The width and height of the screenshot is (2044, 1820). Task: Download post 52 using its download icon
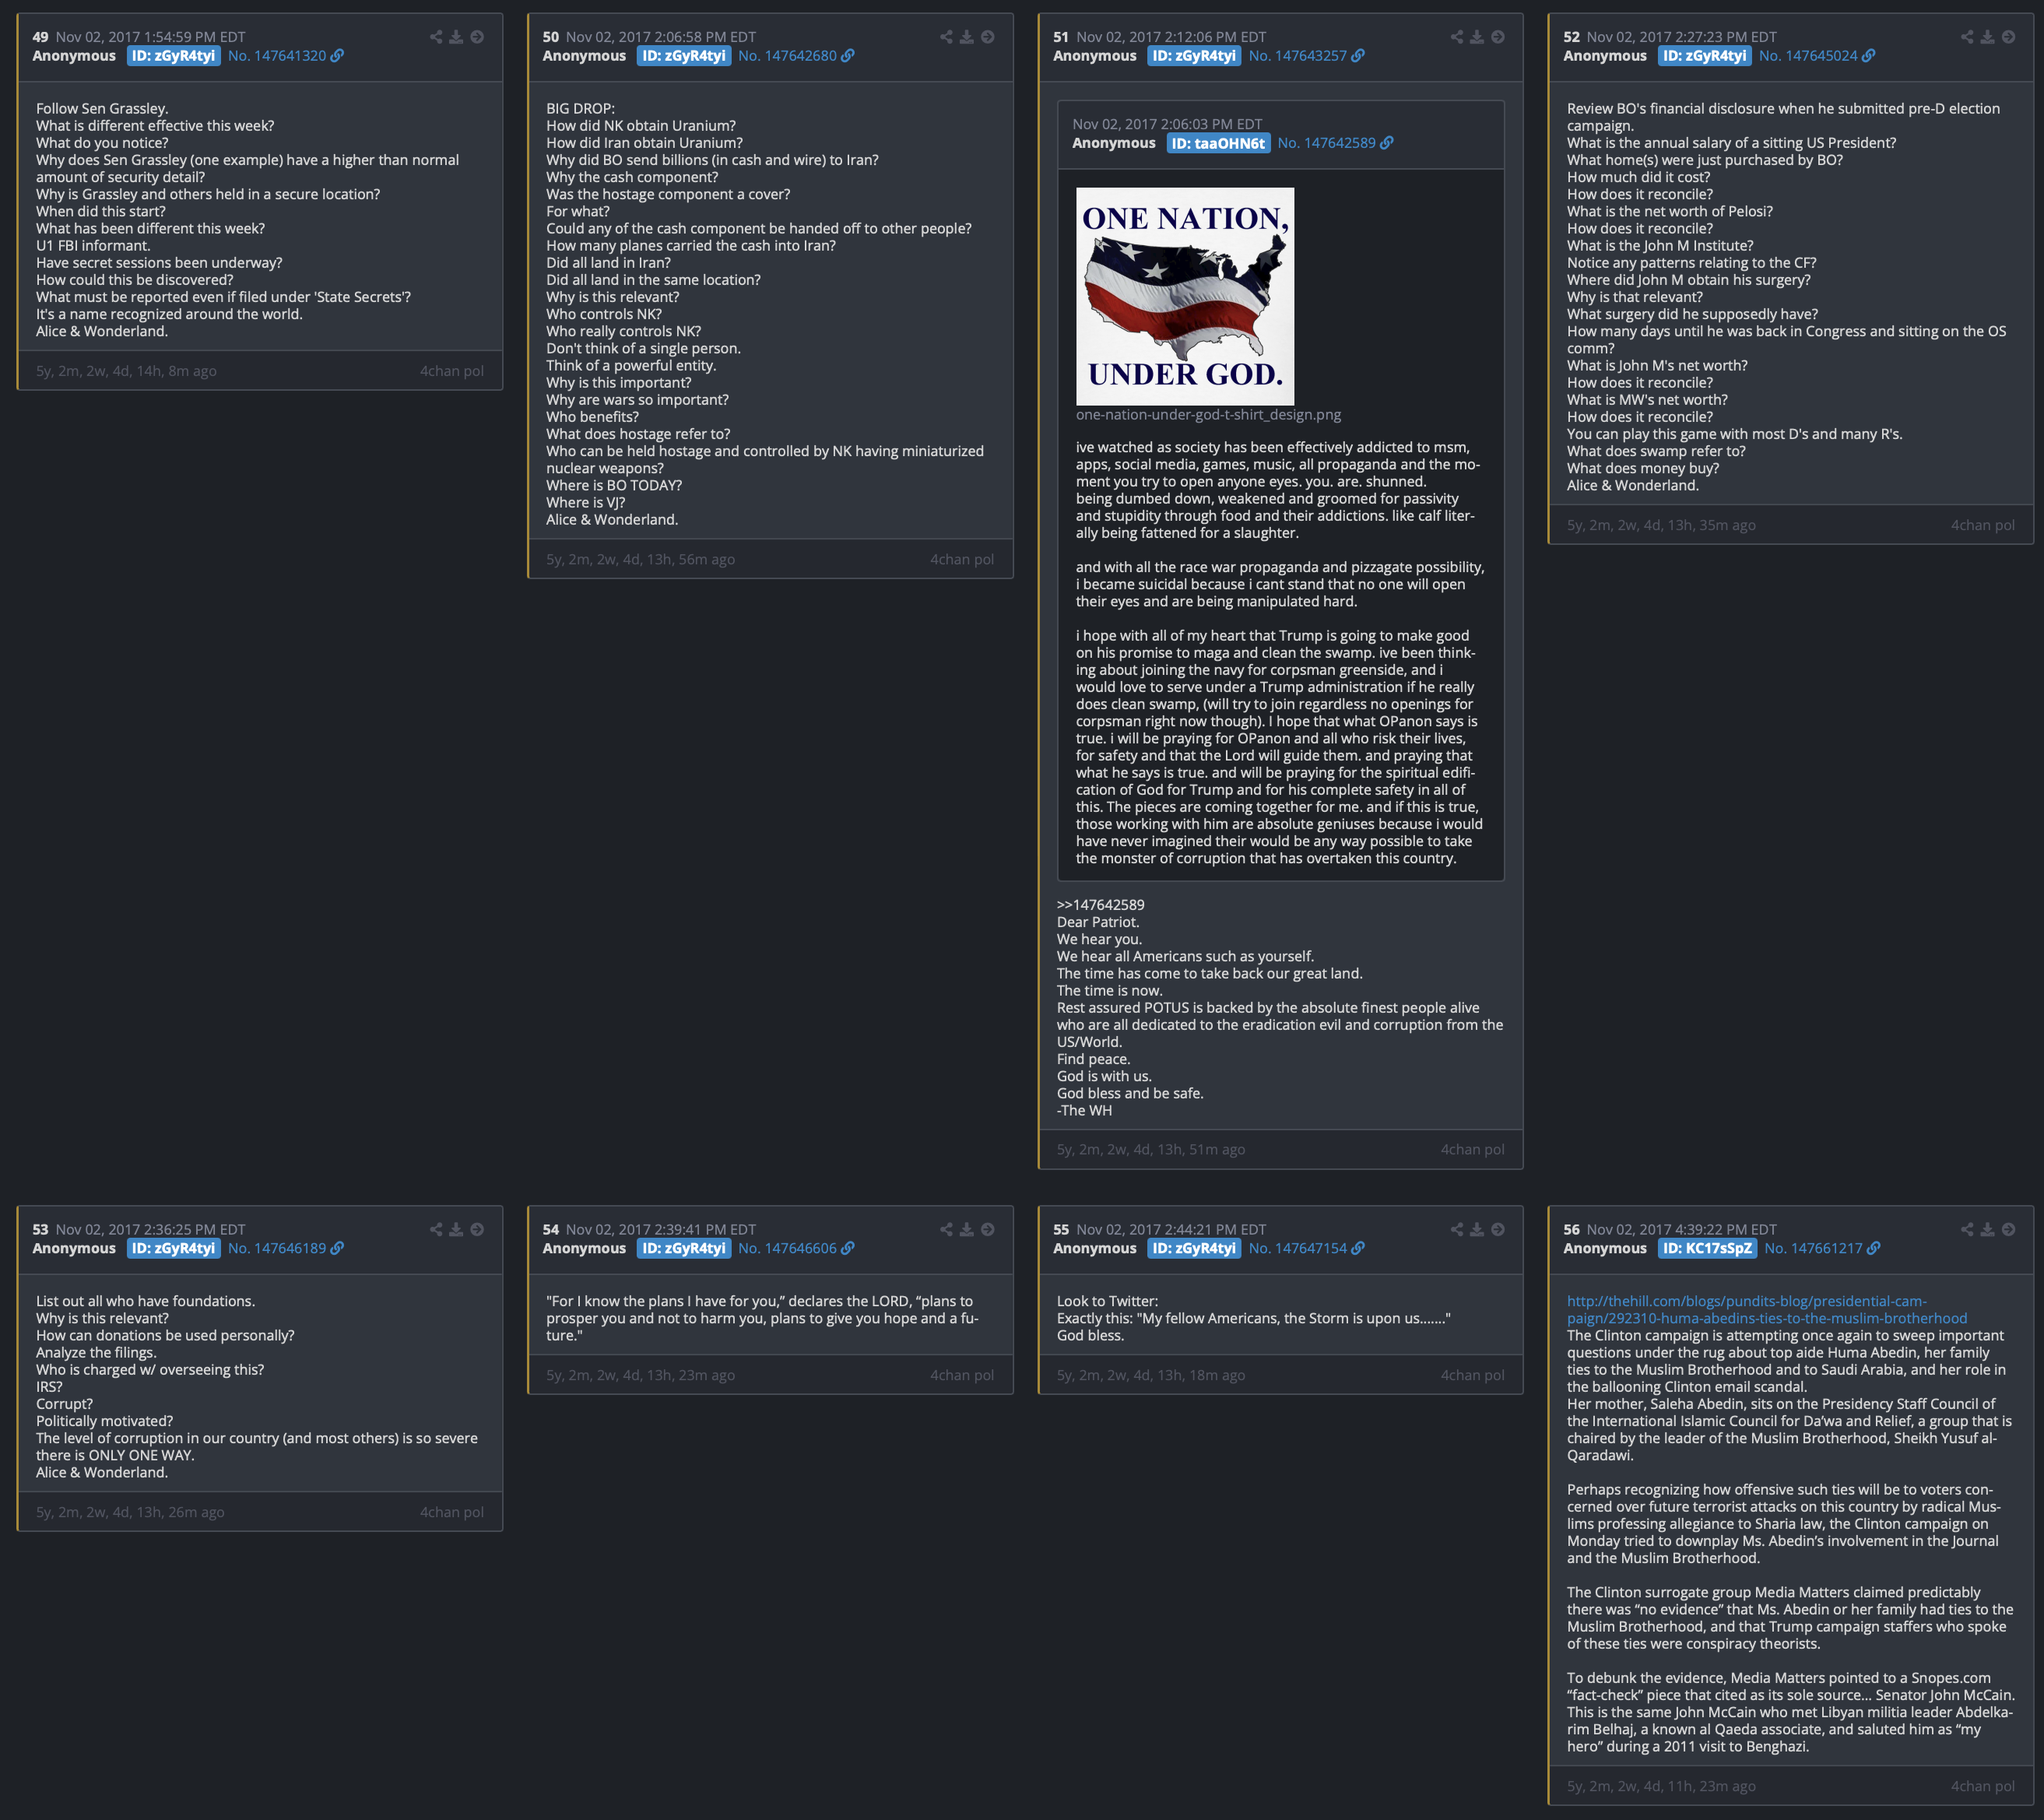(1987, 37)
